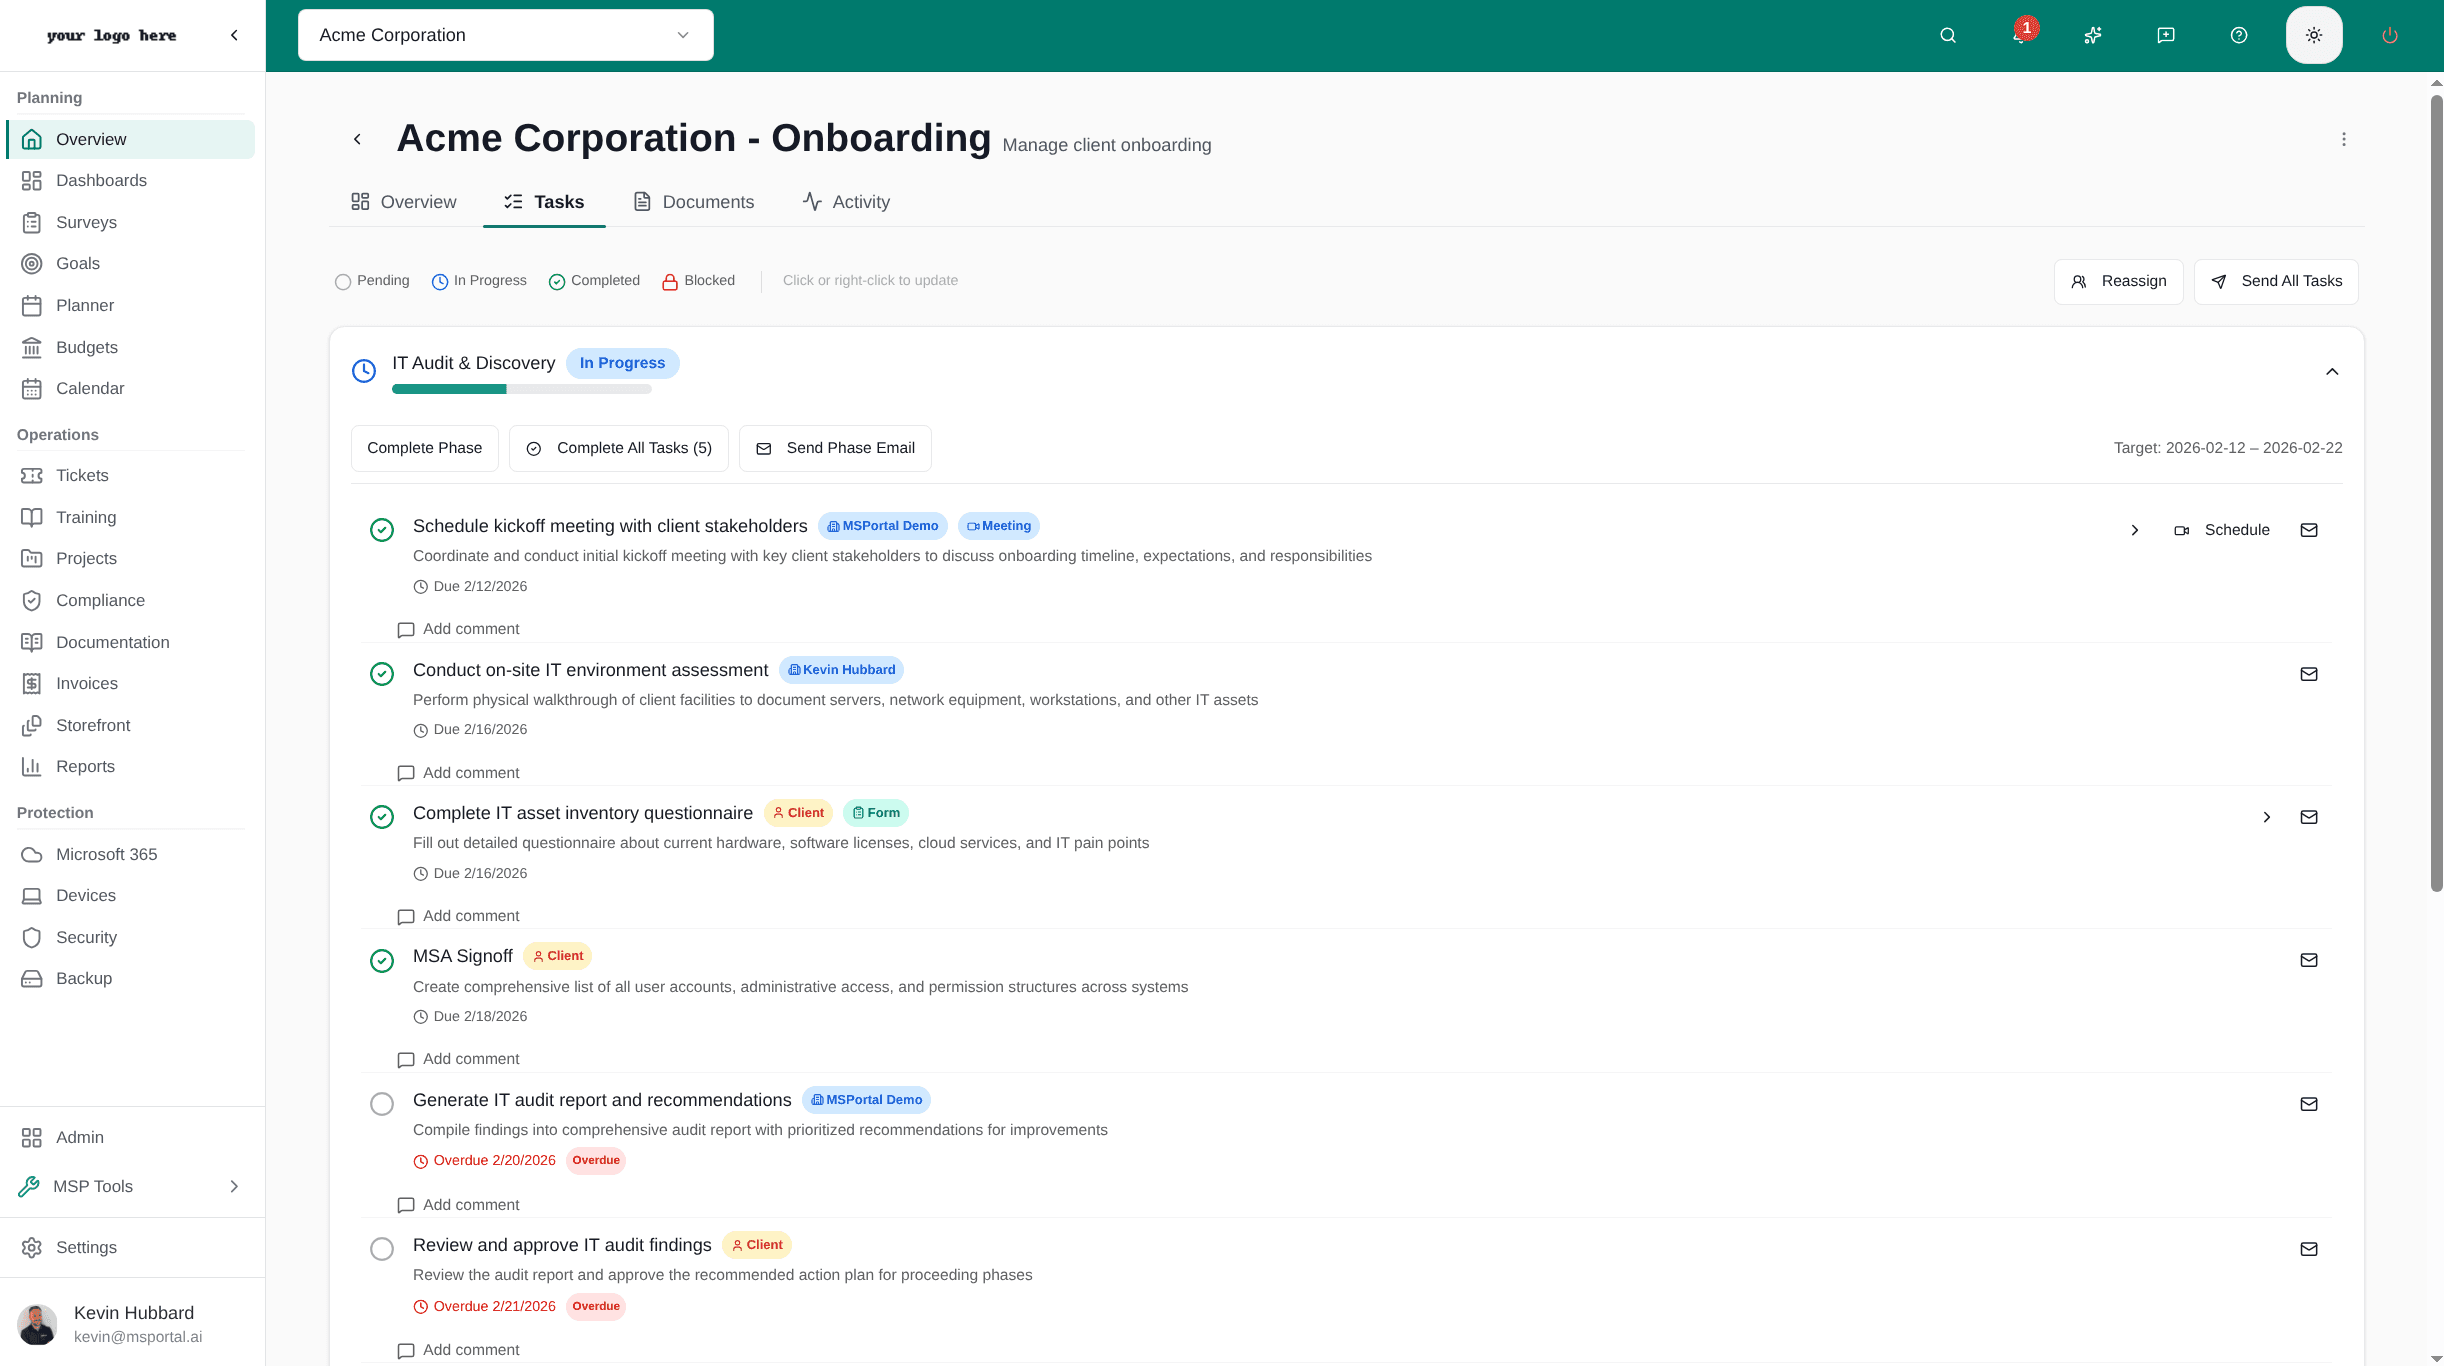Click the IT Audit & Discovery progress bar
2444x1366 pixels.
[x=522, y=388]
